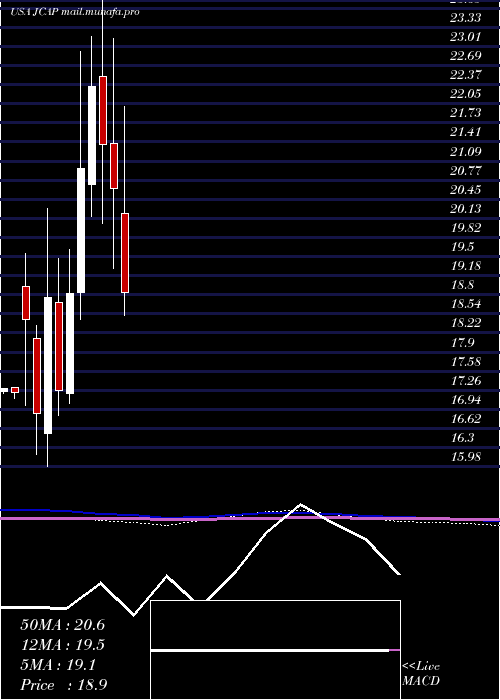The height and width of the screenshot is (700, 500).
Task: Select the 18.22 price axis label
Action: pos(466,324)
